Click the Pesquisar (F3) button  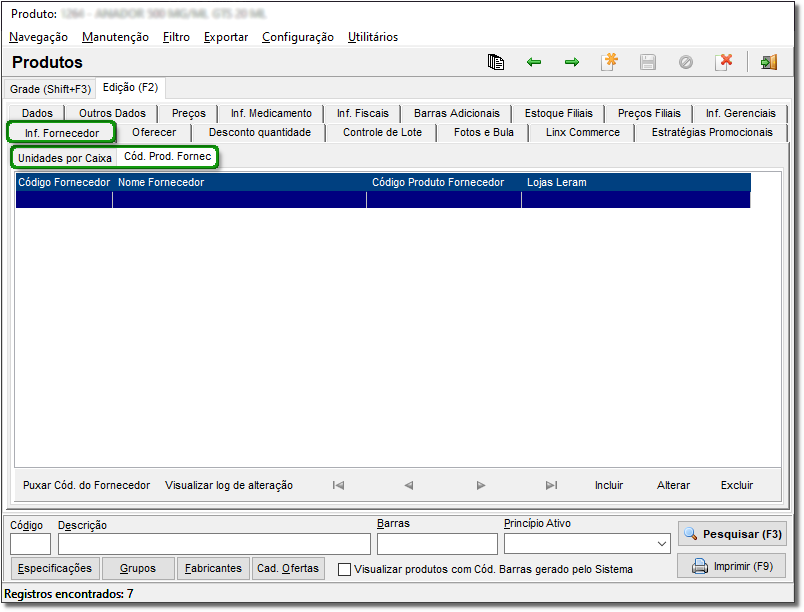click(x=732, y=534)
